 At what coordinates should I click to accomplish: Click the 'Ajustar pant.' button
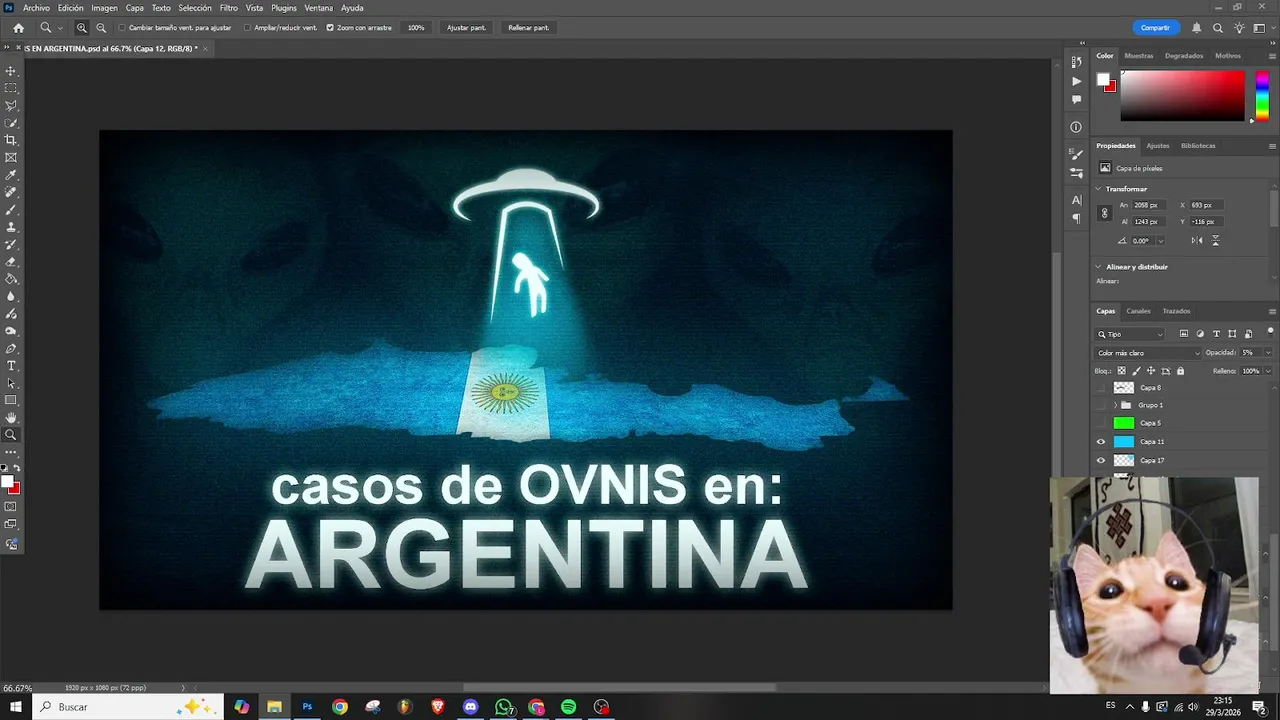point(466,28)
